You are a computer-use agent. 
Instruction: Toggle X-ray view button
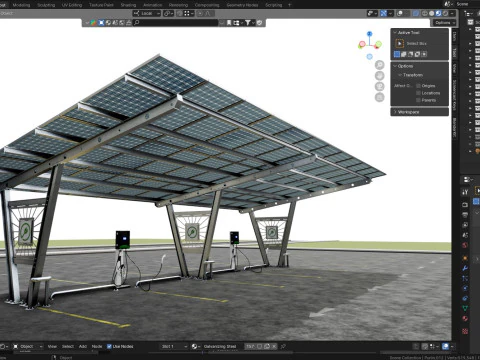pos(416,13)
